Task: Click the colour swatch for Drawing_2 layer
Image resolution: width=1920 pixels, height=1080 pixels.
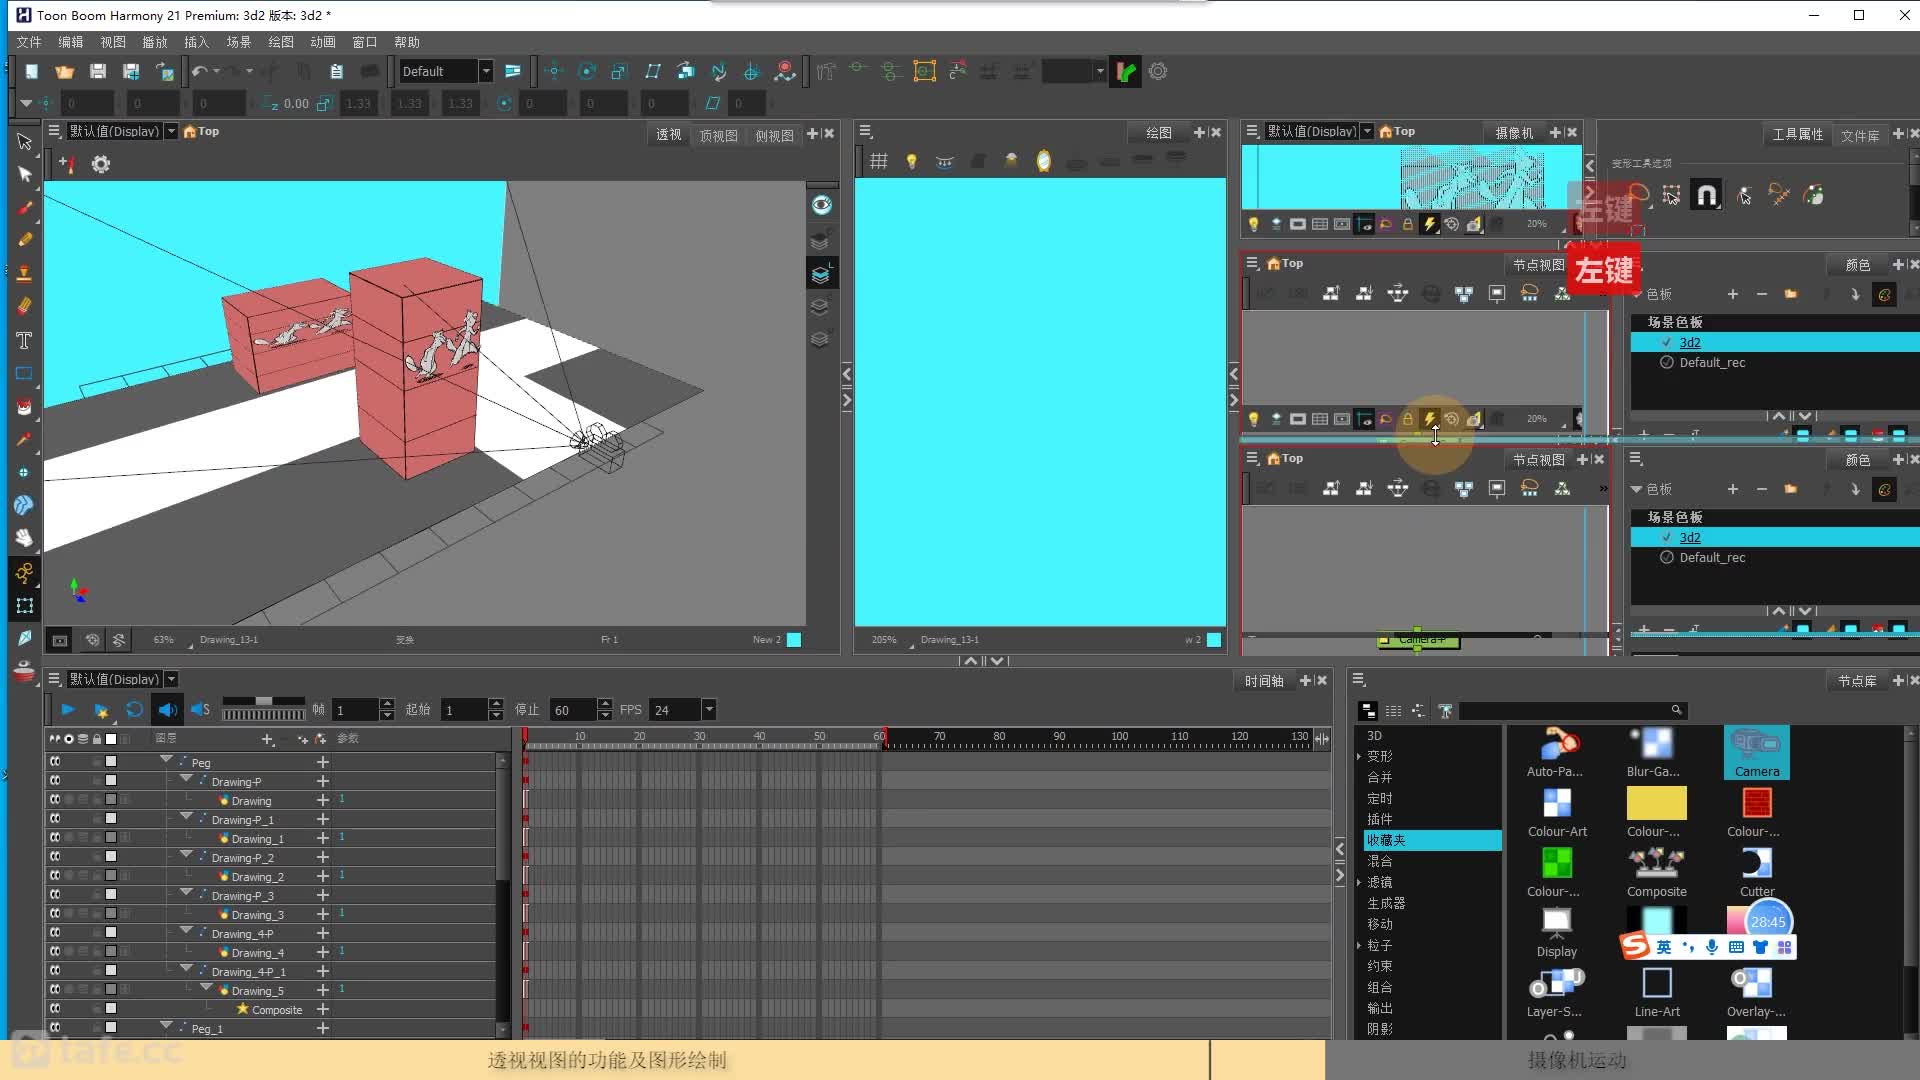Action: [x=111, y=876]
